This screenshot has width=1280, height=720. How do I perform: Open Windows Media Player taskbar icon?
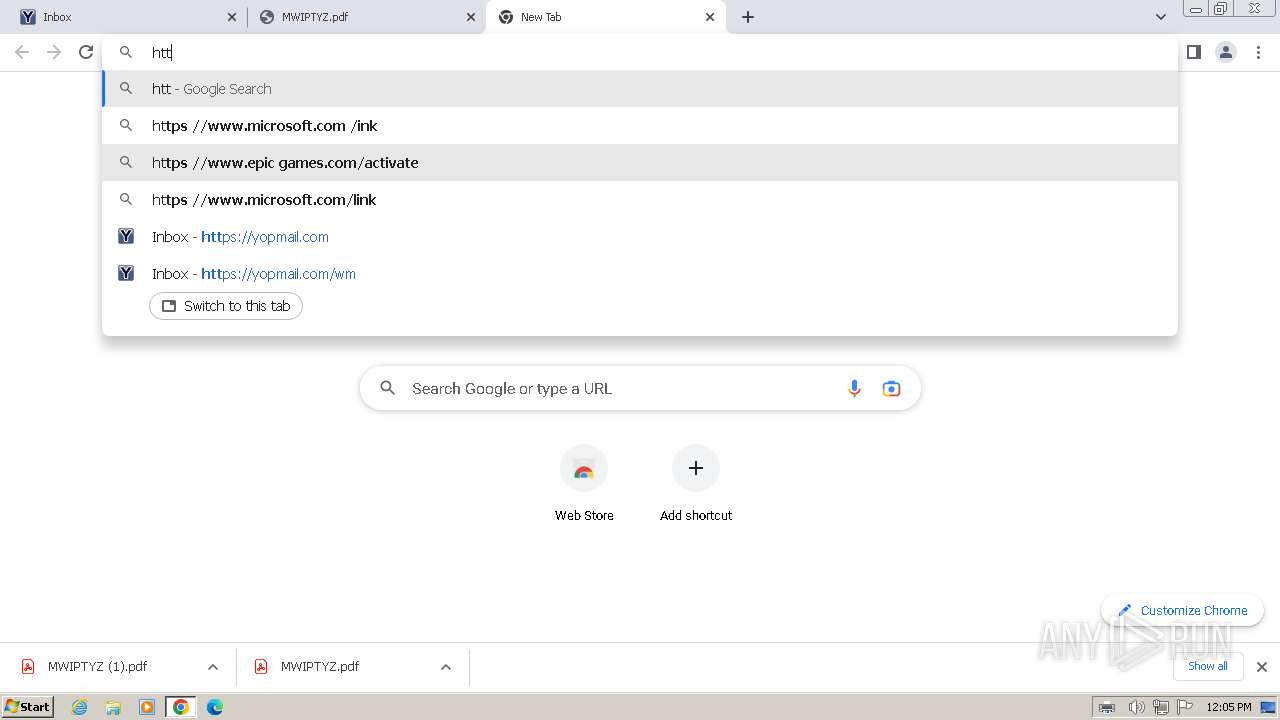tap(147, 707)
